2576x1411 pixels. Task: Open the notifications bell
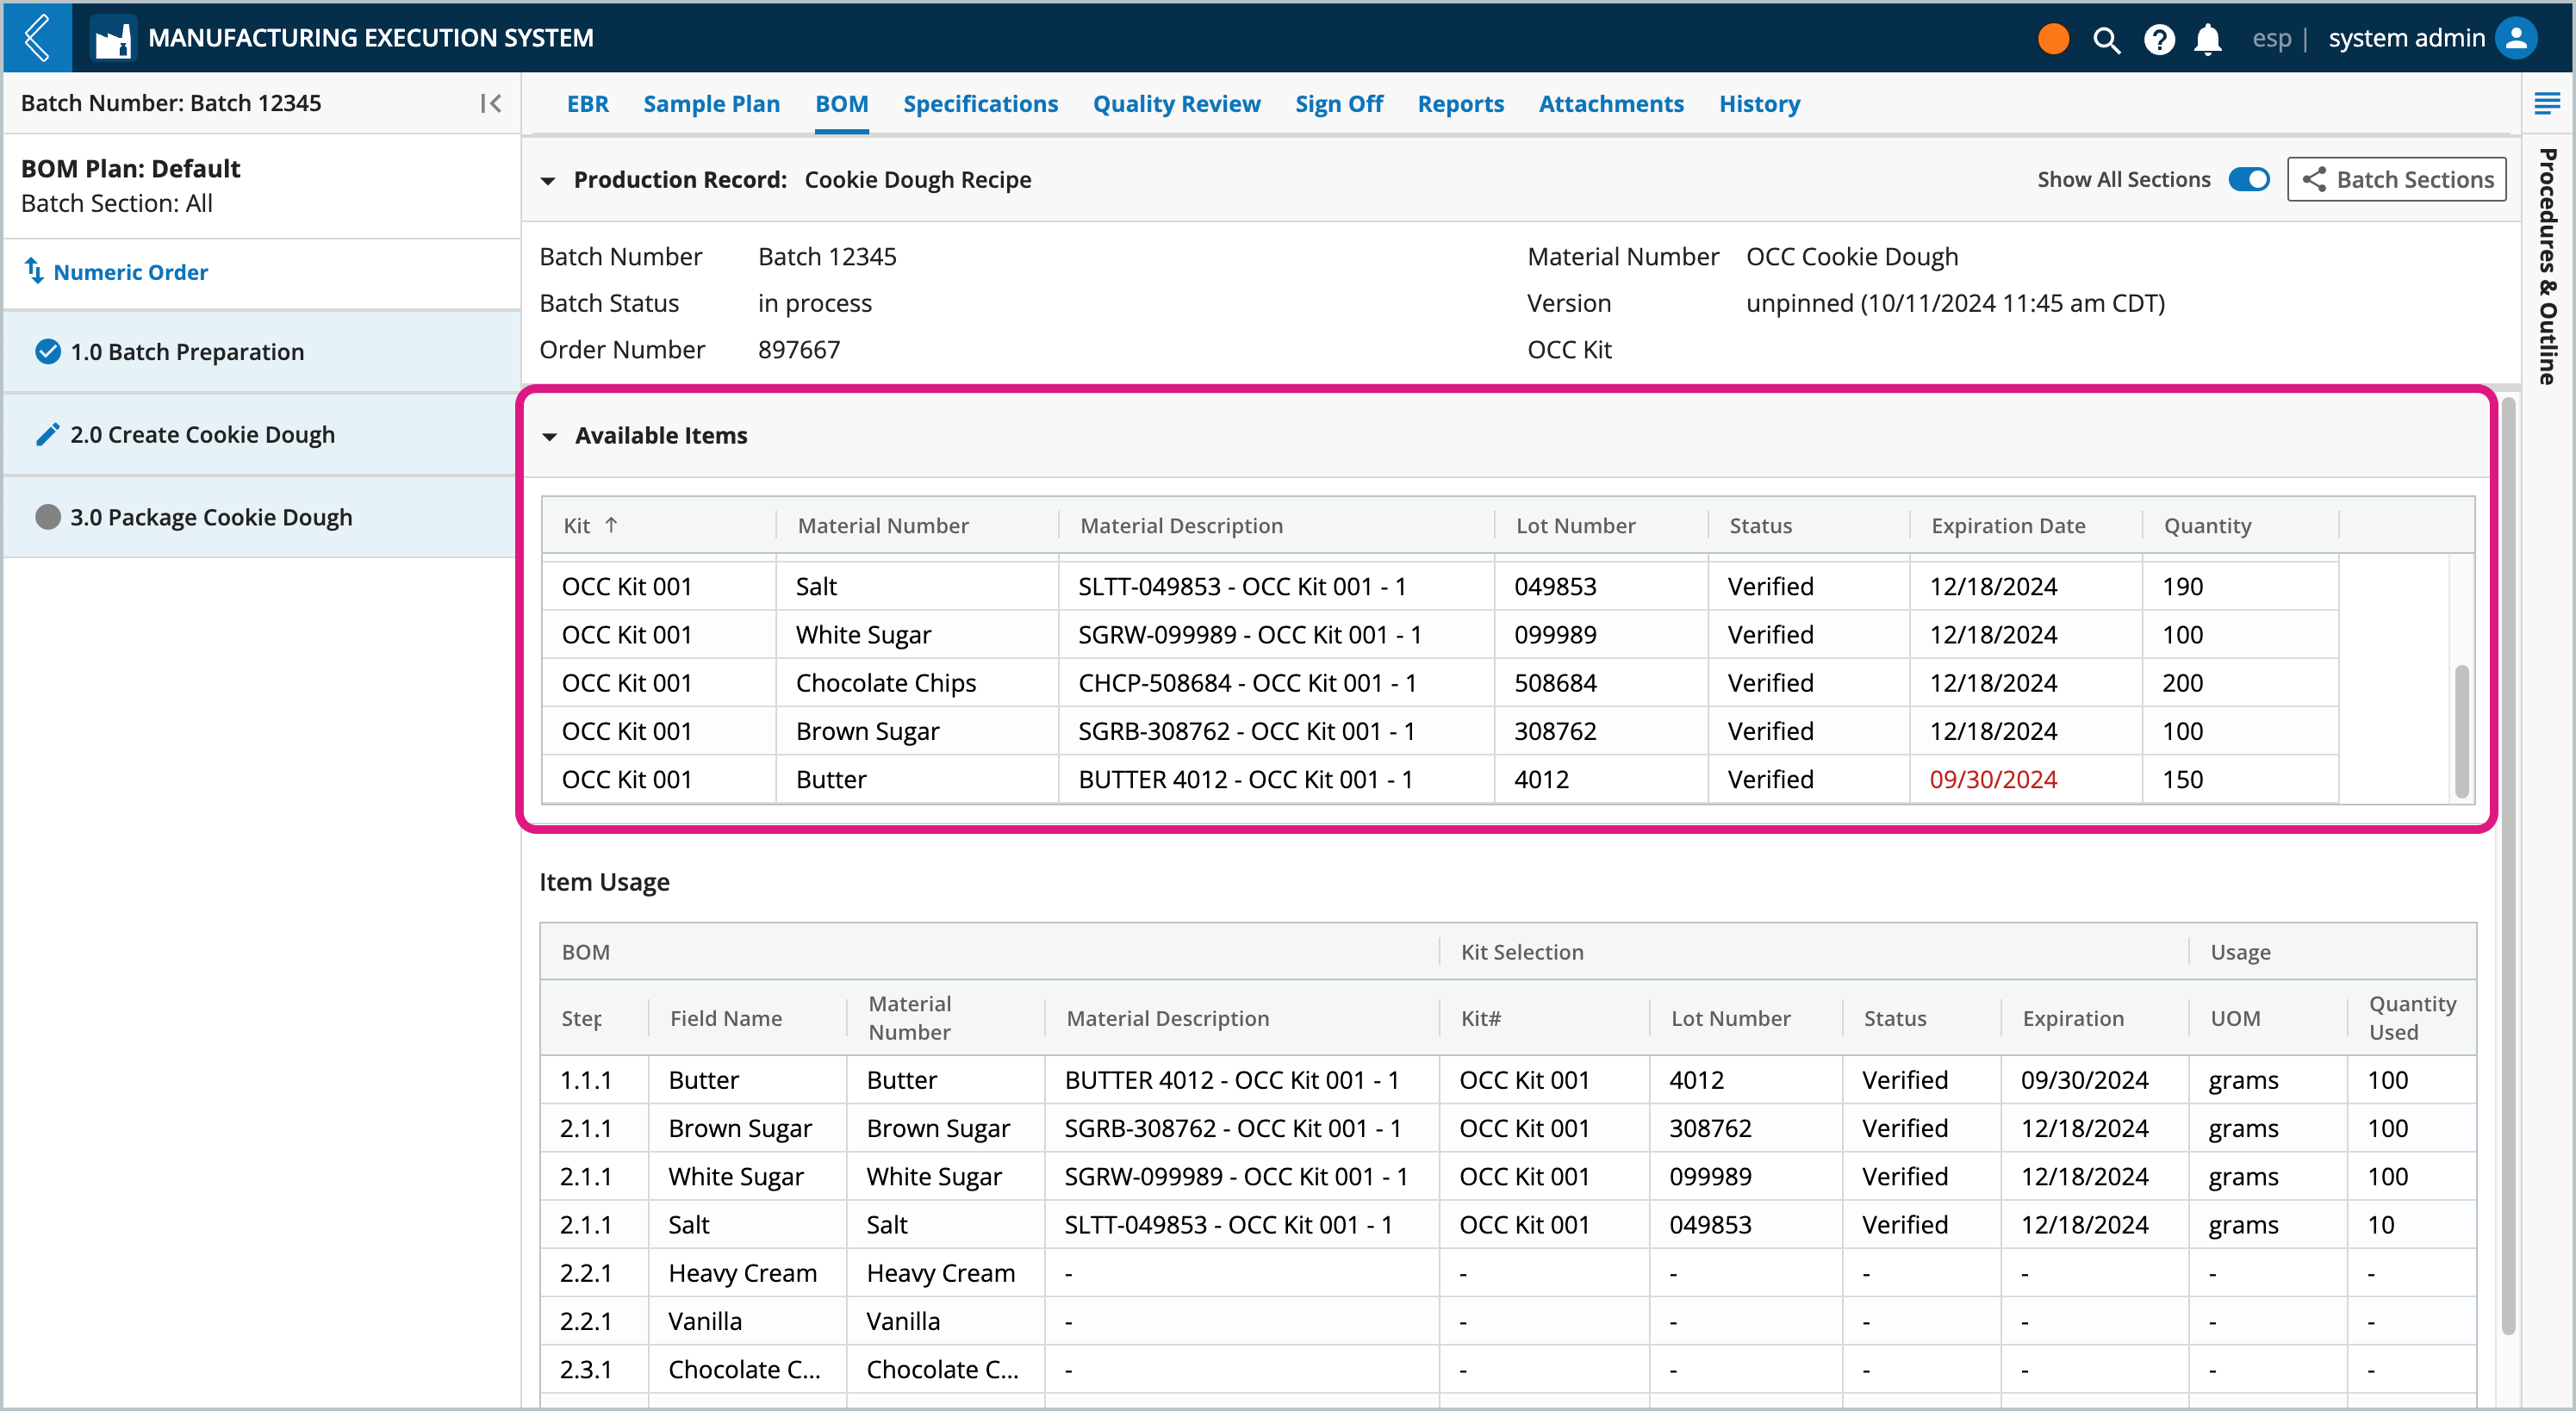pyautogui.click(x=2208, y=39)
